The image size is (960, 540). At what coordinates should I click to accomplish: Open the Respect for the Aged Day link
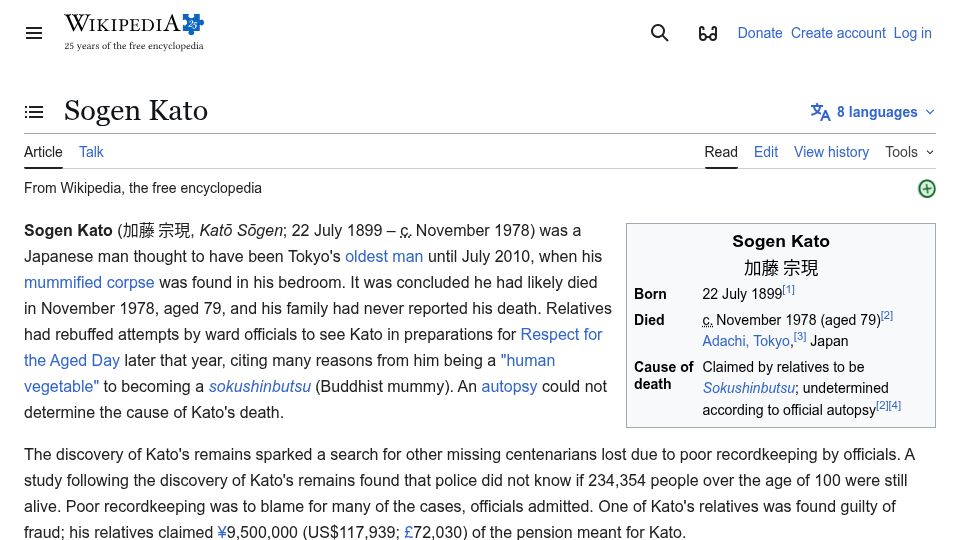561,334
